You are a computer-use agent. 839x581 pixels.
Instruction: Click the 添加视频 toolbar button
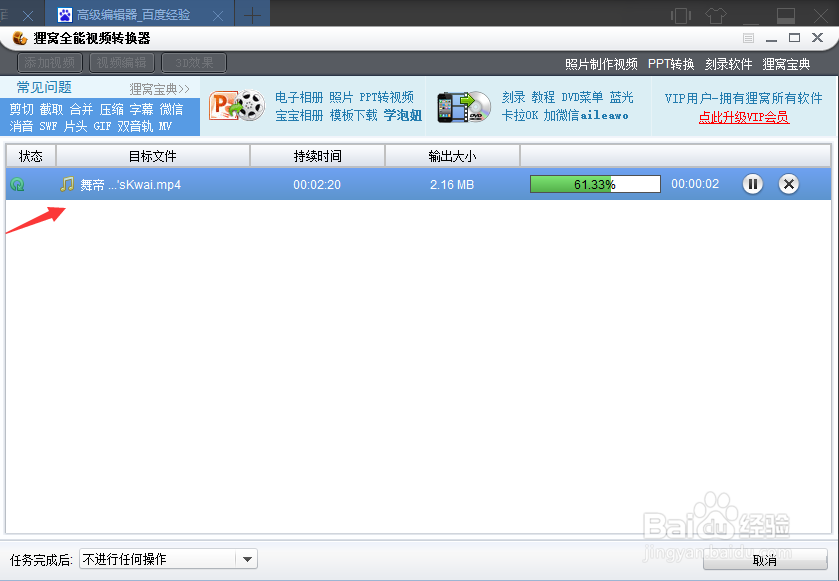[50, 63]
